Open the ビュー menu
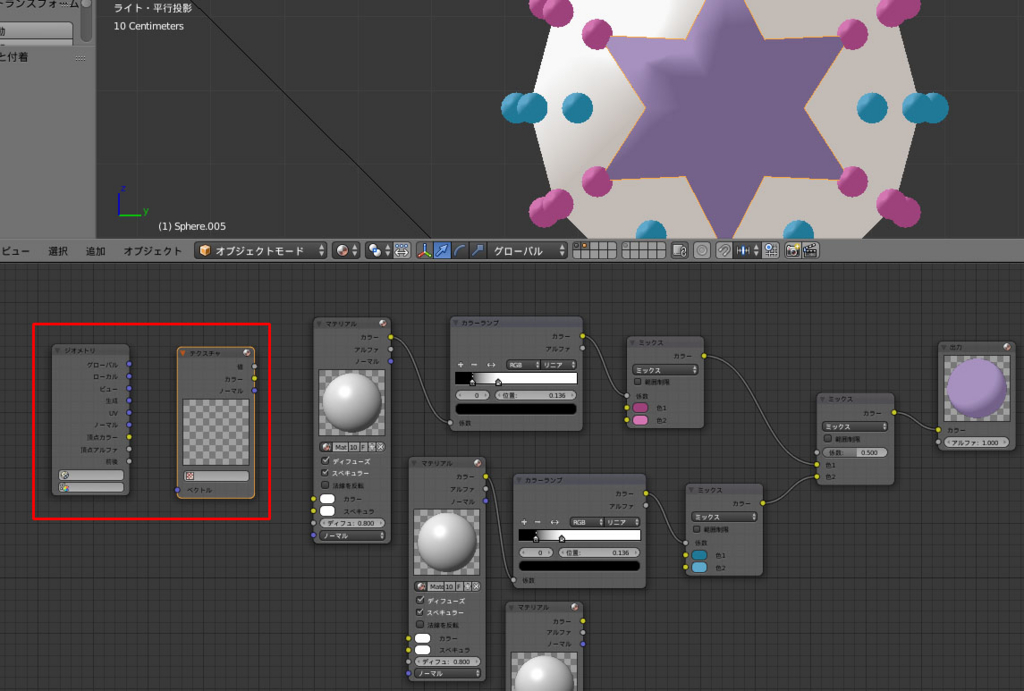 (16, 251)
